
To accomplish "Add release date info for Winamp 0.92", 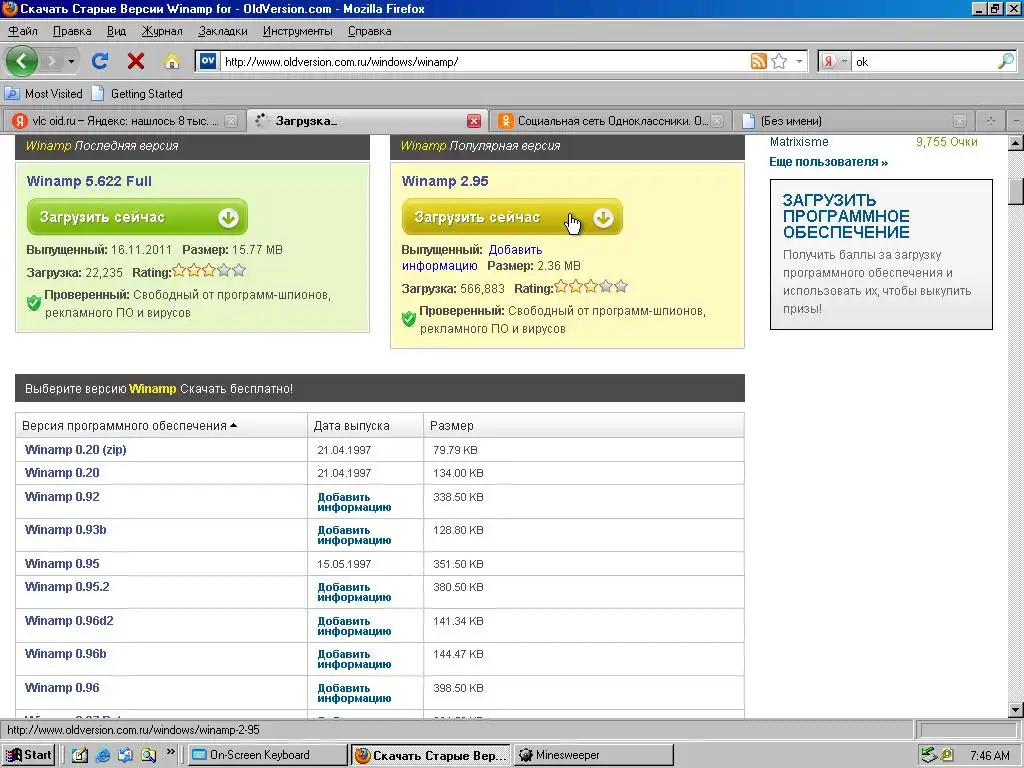I will coord(354,502).
